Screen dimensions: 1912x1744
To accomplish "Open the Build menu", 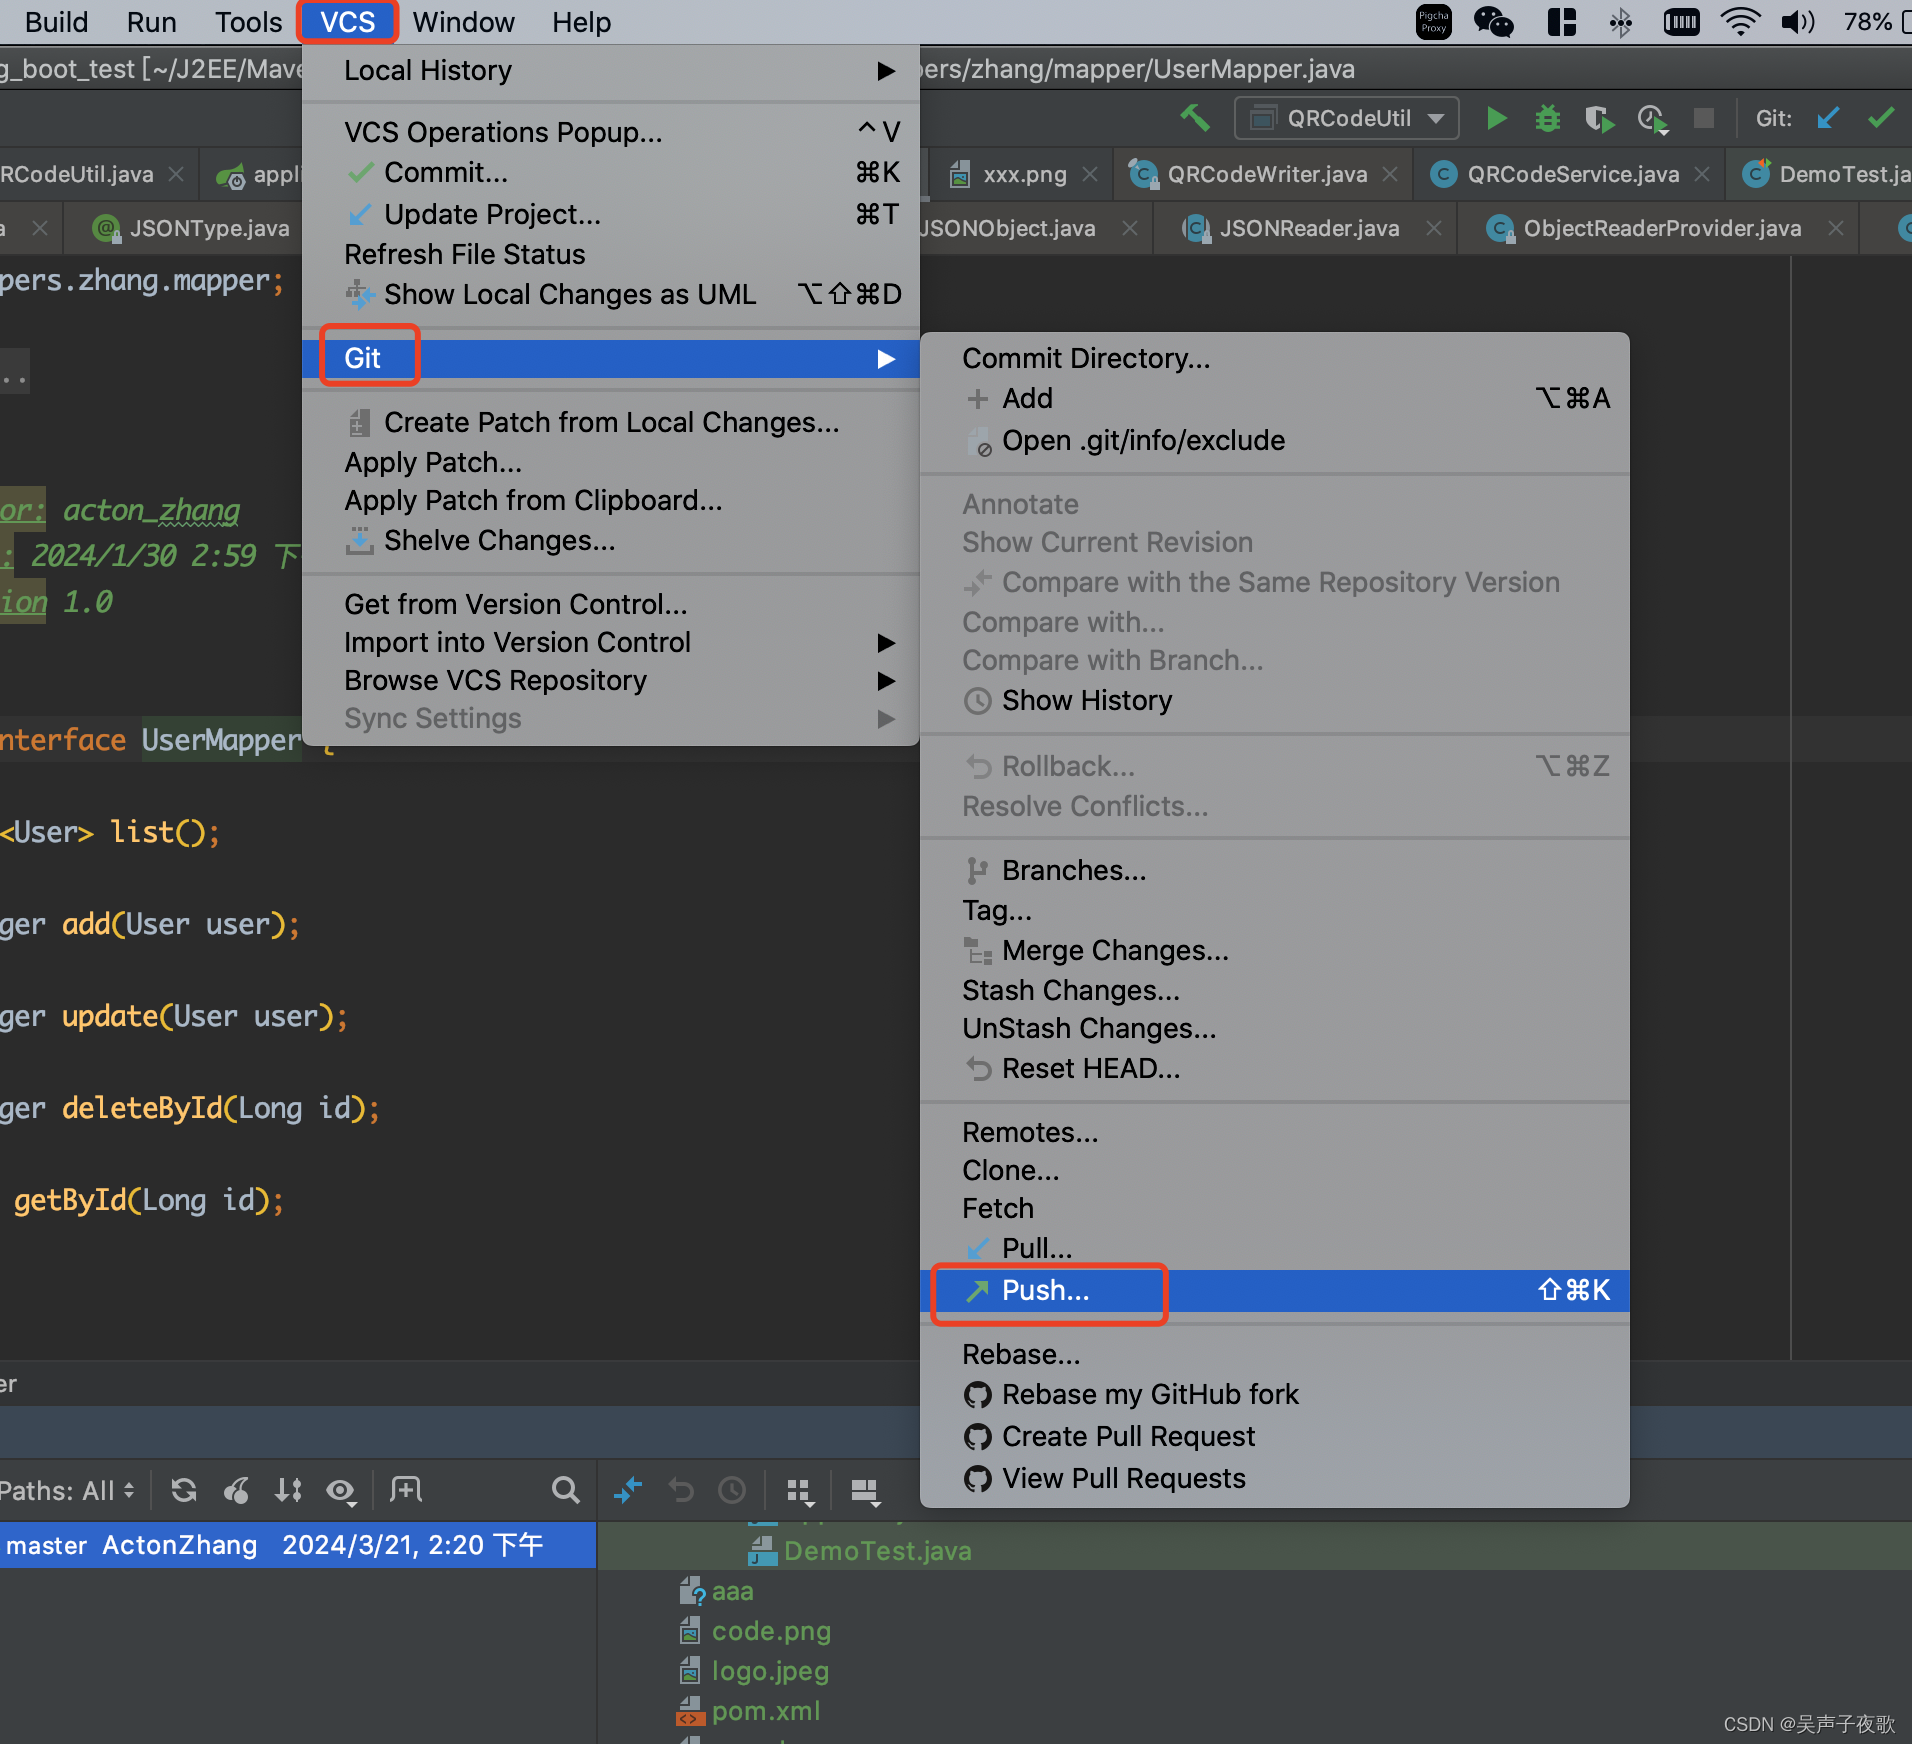I will click(x=56, y=21).
